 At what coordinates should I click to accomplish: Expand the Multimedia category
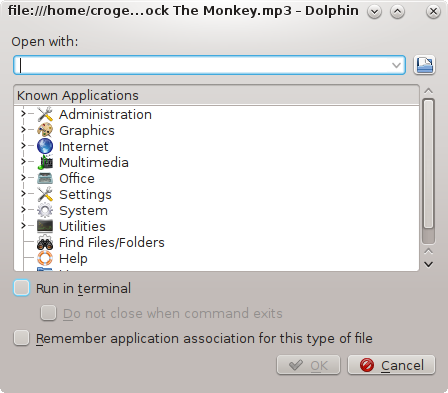tap(23, 162)
